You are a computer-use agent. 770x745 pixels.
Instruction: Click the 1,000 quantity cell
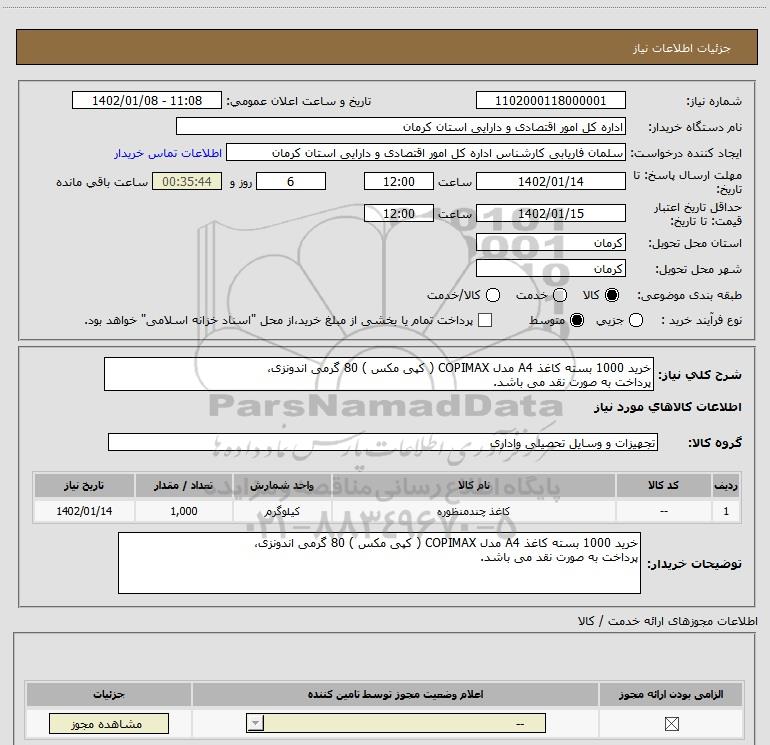point(184,511)
